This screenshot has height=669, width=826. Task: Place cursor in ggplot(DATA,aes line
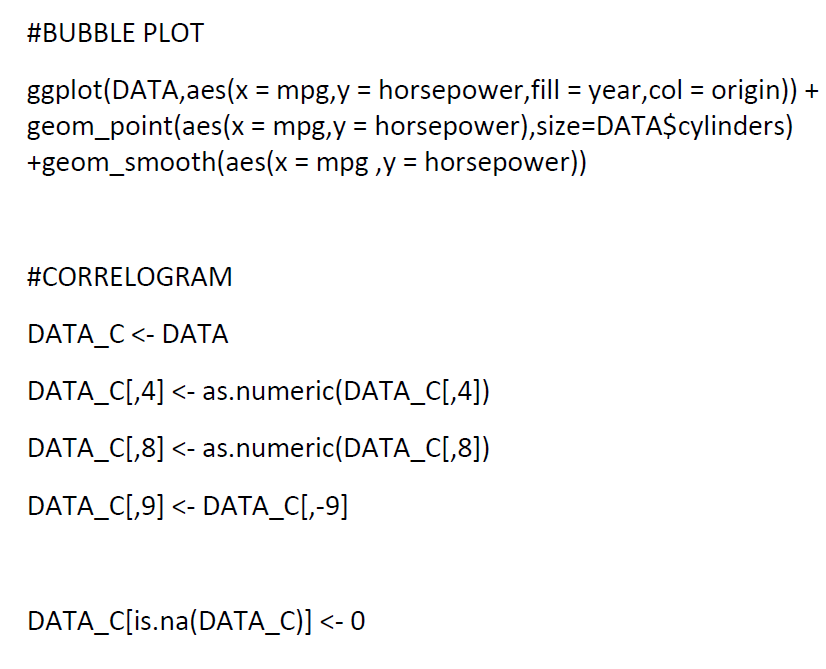point(422,90)
